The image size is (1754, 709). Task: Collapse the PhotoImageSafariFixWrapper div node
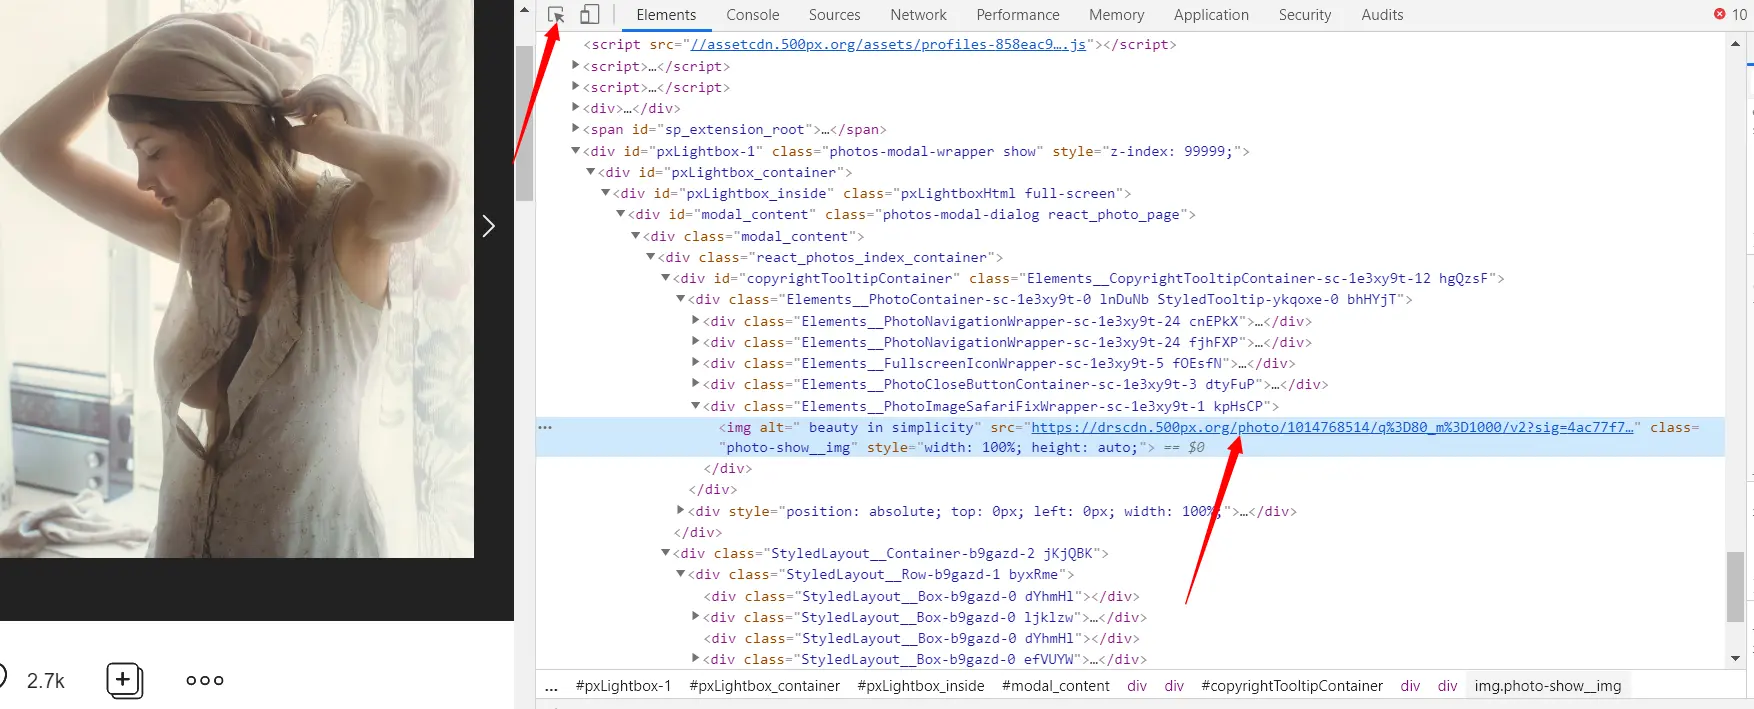pos(696,406)
